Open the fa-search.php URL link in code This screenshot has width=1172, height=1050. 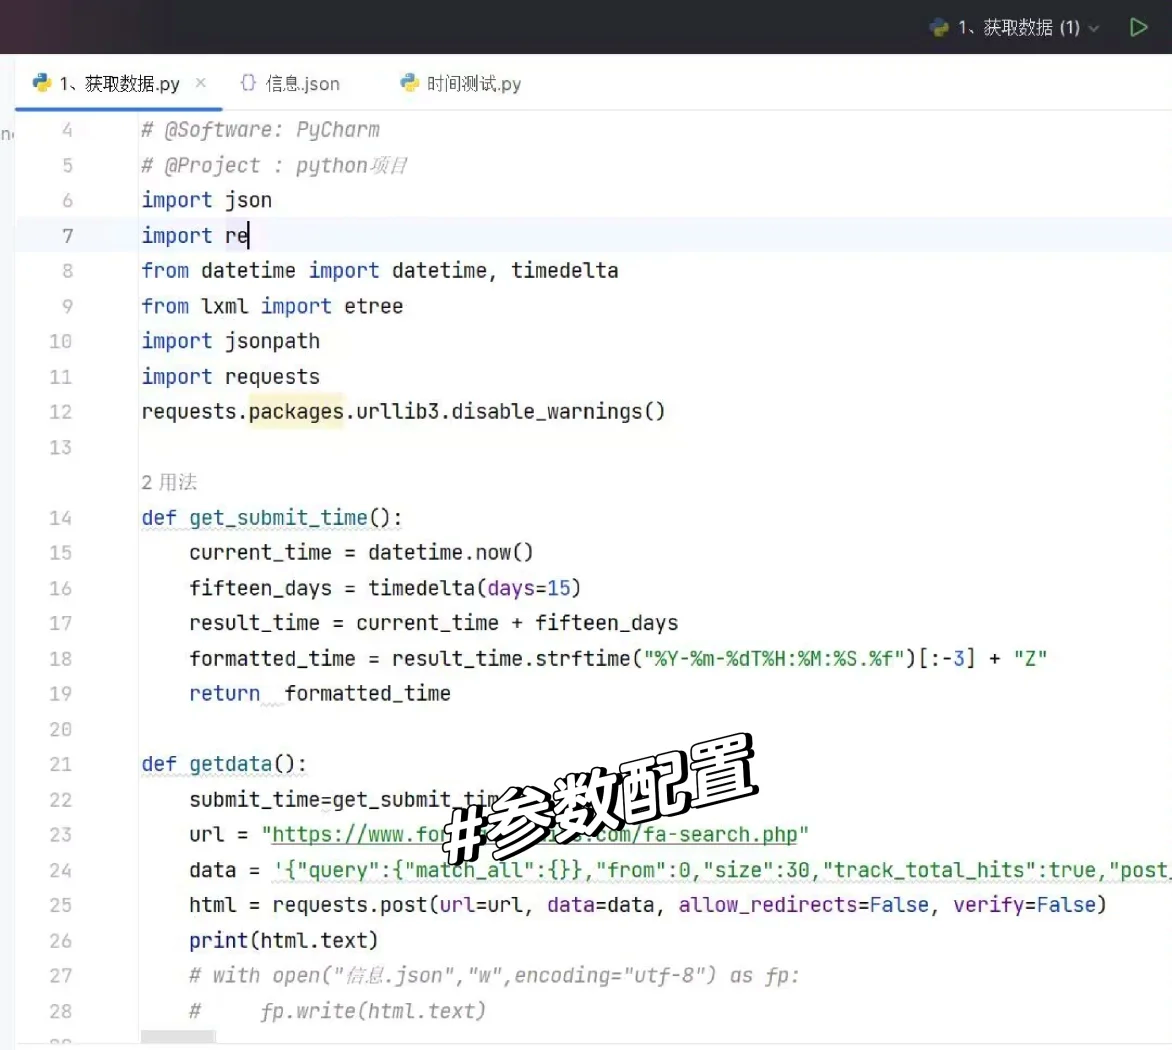coord(534,834)
